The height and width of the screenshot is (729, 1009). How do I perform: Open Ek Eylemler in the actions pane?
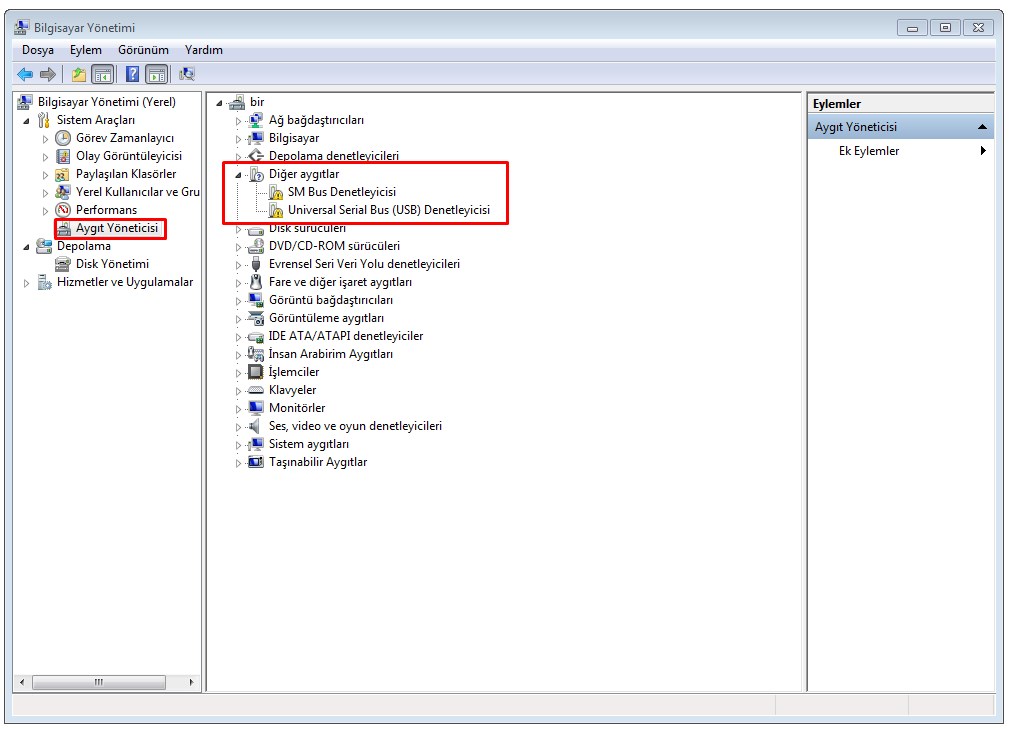click(x=868, y=151)
